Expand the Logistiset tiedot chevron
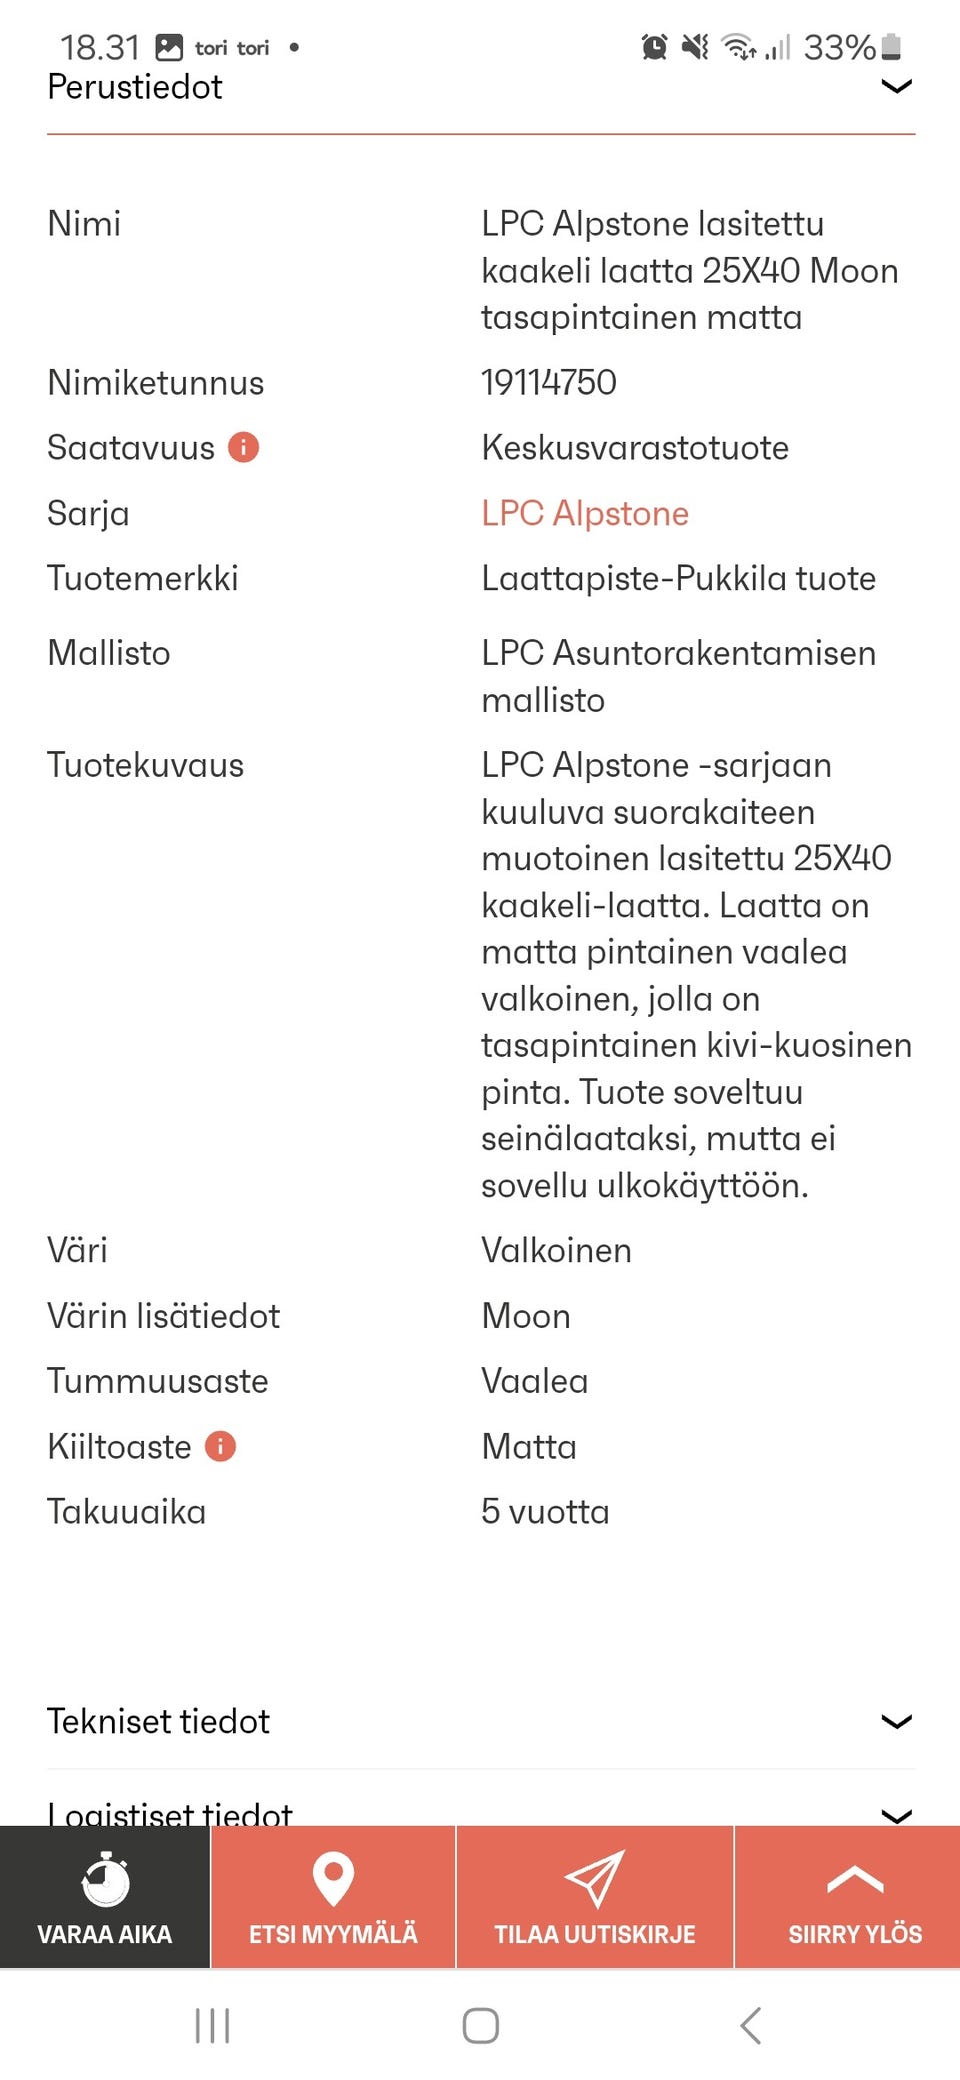960x2080 pixels. (896, 1814)
